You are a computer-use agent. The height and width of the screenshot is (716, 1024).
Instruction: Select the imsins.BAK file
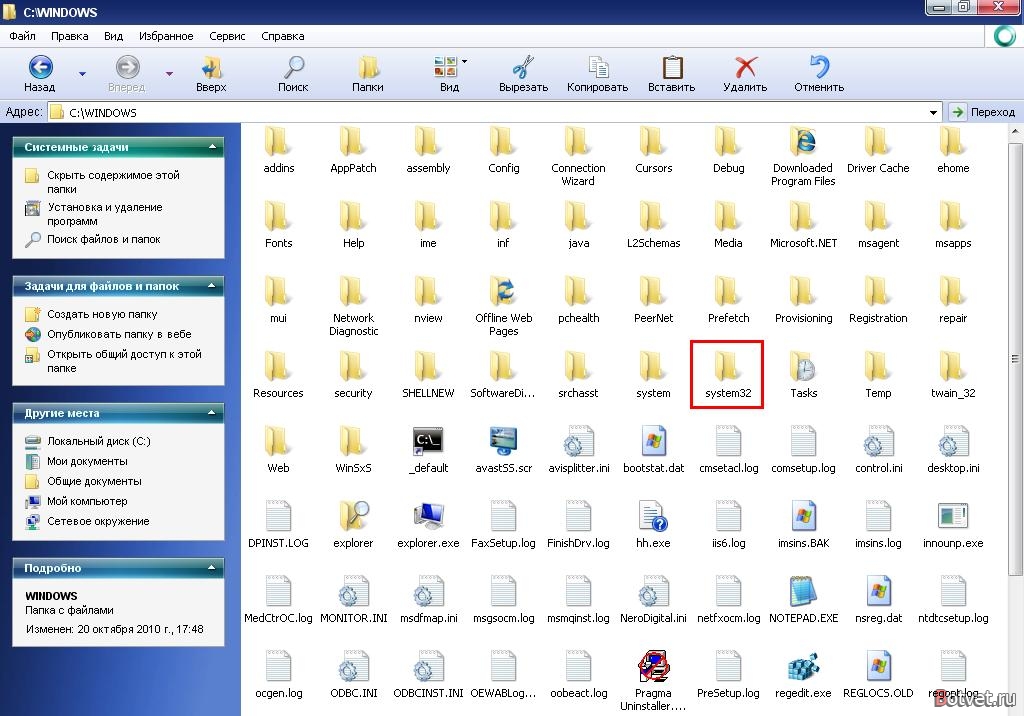tap(803, 525)
